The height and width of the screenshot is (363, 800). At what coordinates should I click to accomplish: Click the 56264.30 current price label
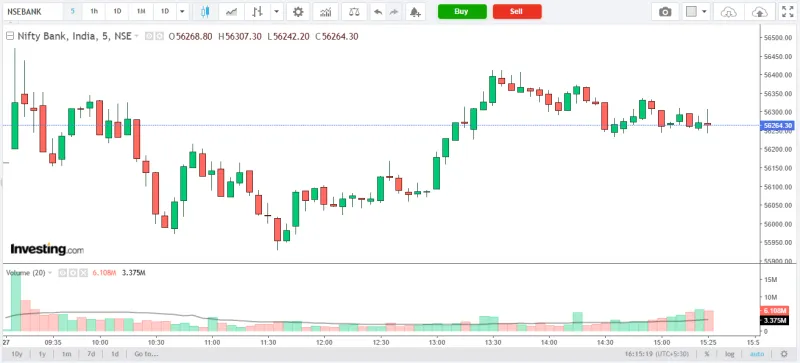click(777, 126)
